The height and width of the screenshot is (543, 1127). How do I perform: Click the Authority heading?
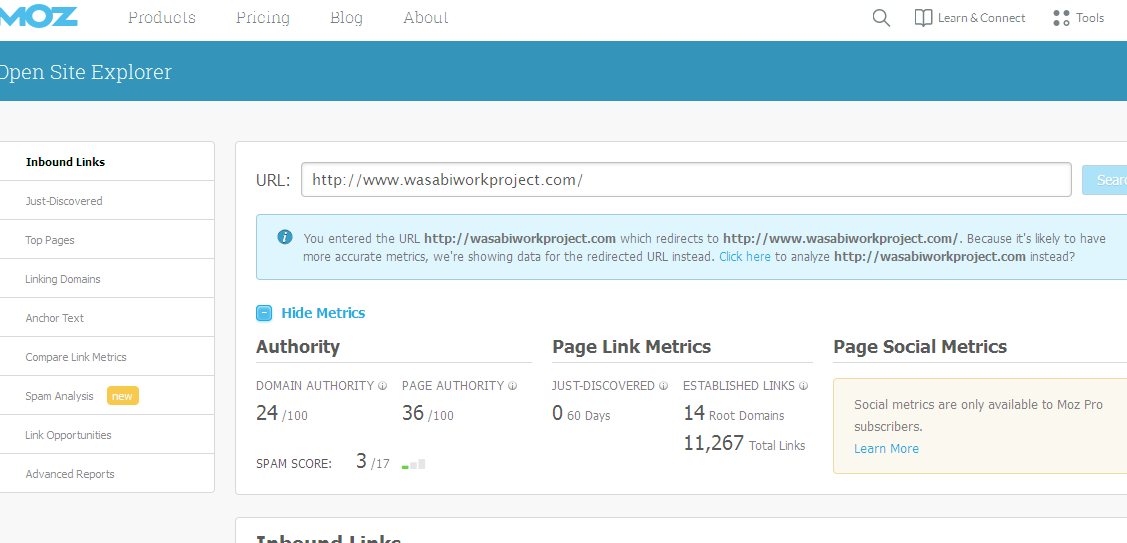pos(298,347)
